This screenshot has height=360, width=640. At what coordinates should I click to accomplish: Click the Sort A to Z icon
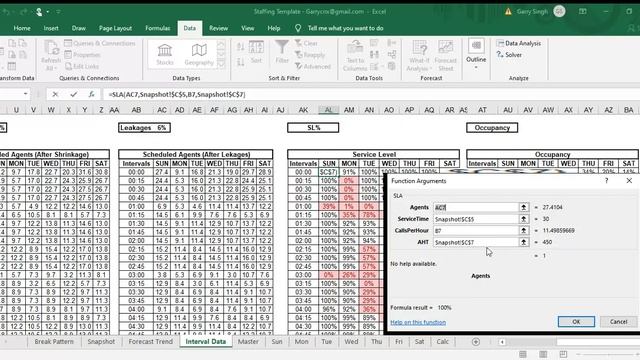[x=240, y=47]
